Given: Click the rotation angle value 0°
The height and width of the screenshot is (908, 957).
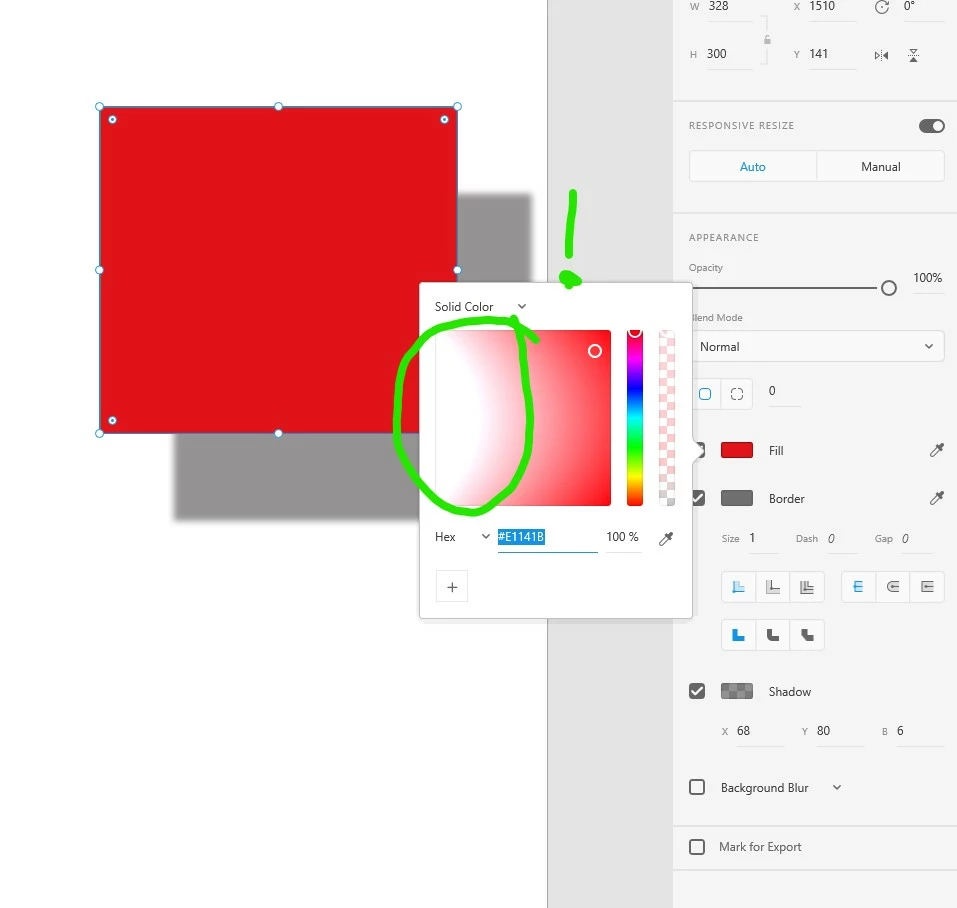Looking at the screenshot, I should [x=923, y=7].
